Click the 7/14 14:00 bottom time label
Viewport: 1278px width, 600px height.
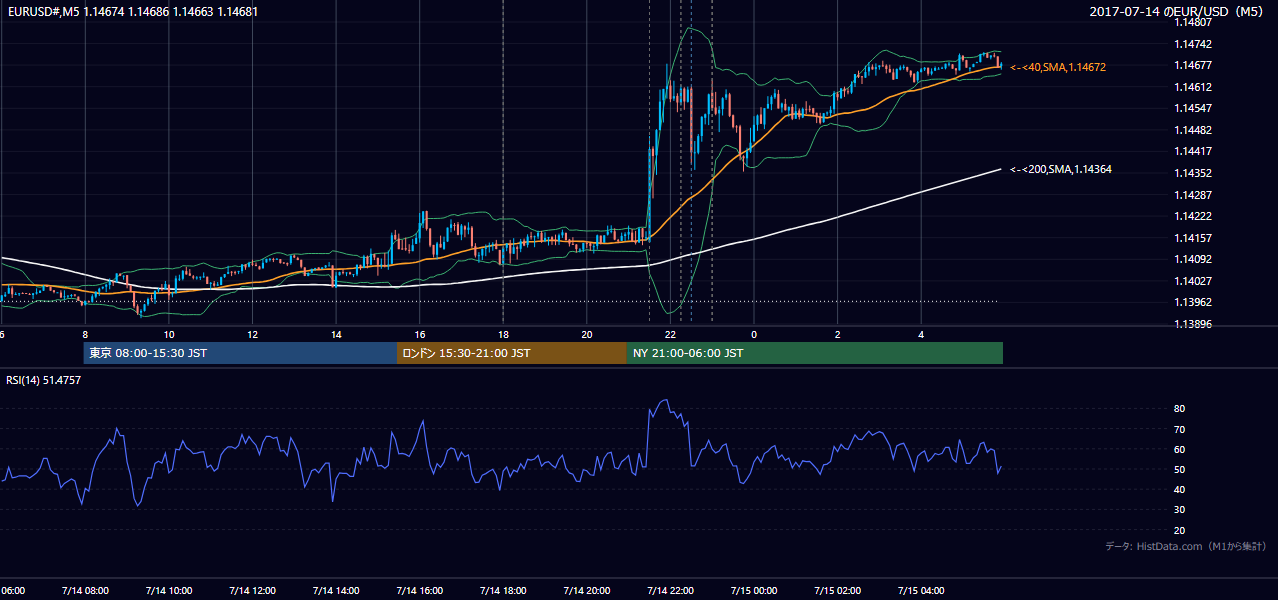click(336, 591)
